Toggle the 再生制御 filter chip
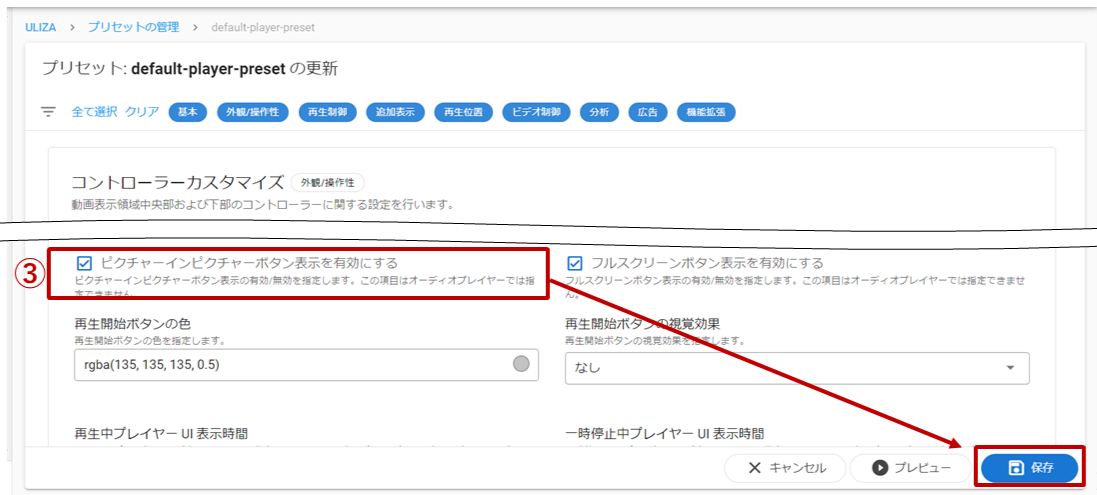 (328, 112)
